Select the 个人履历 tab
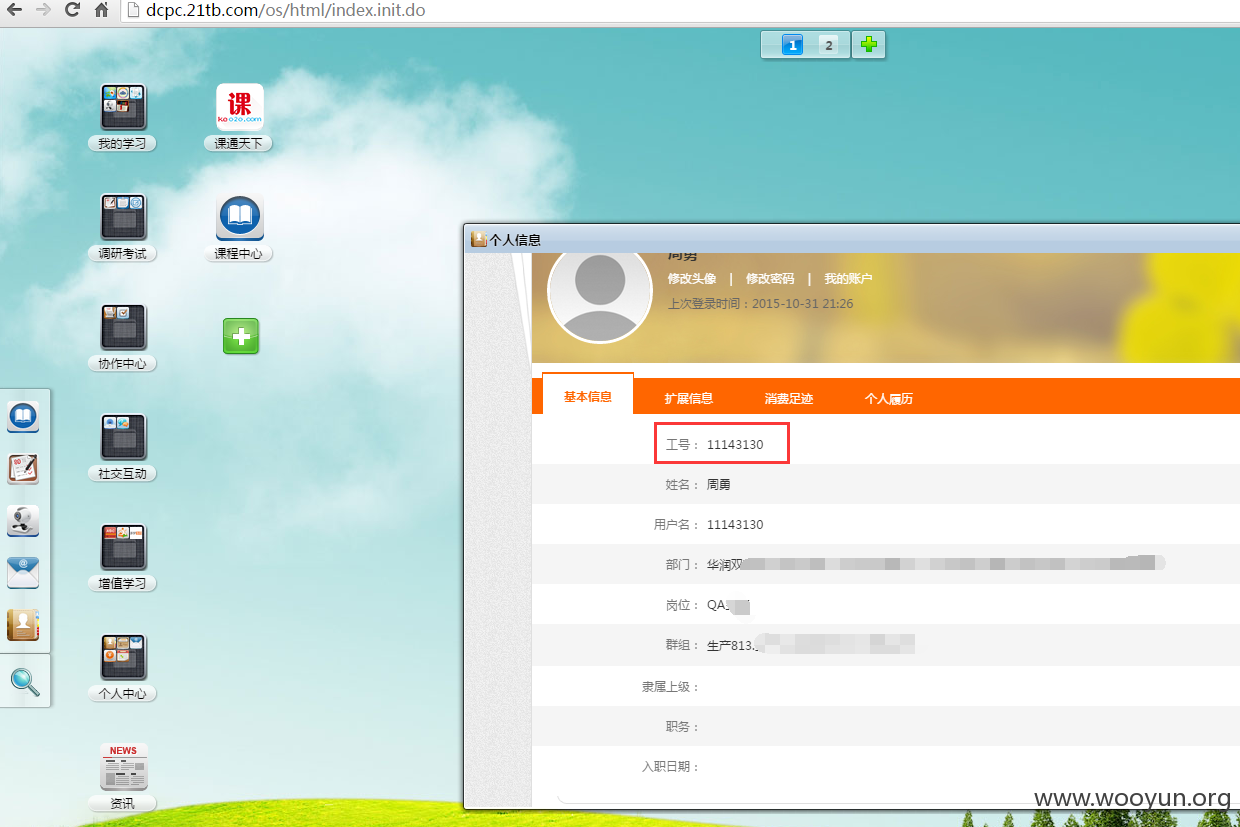The width and height of the screenshot is (1240, 827). click(x=889, y=398)
